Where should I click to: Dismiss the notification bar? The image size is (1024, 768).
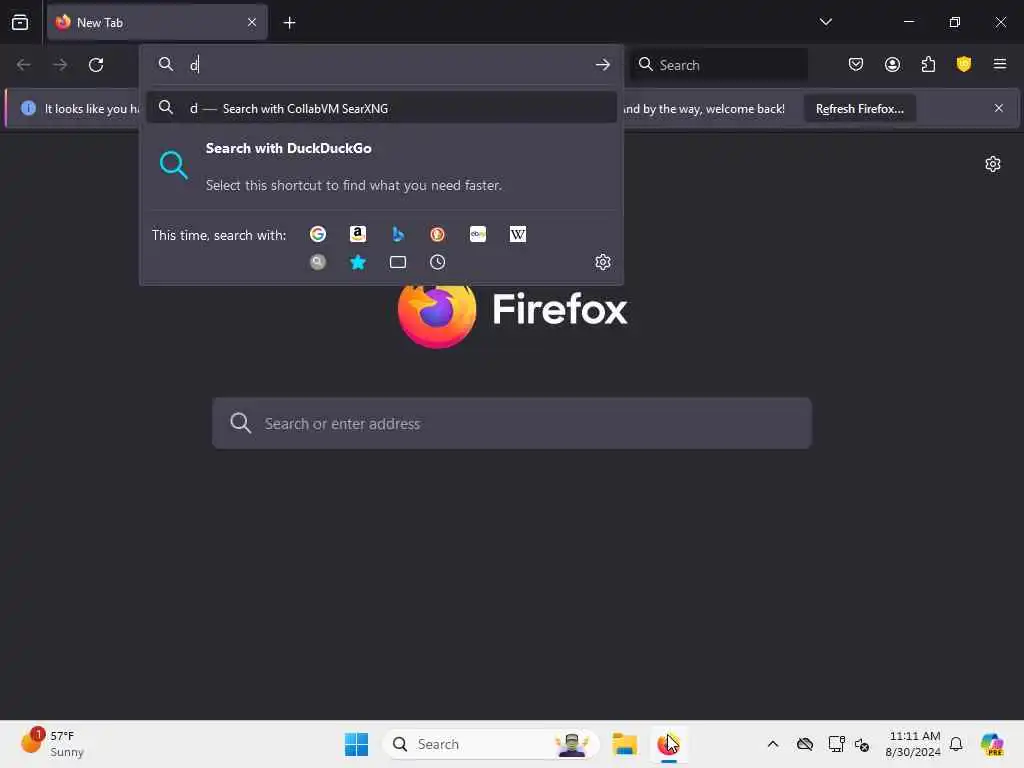point(998,108)
